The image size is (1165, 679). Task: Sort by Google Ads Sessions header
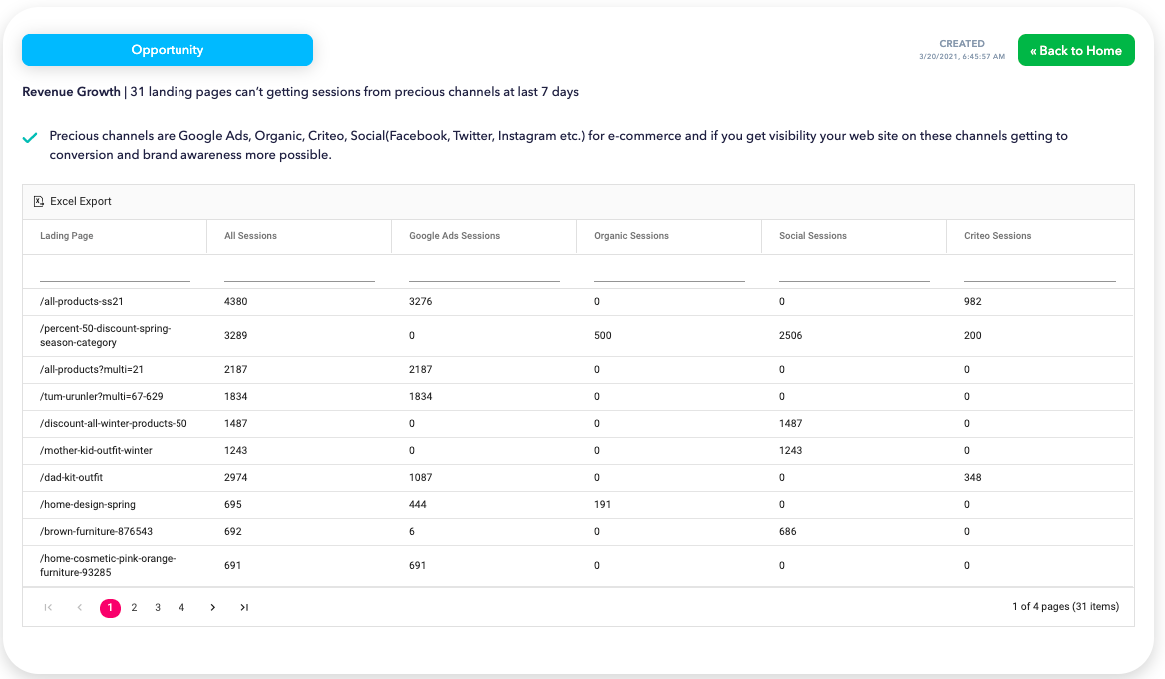454,236
